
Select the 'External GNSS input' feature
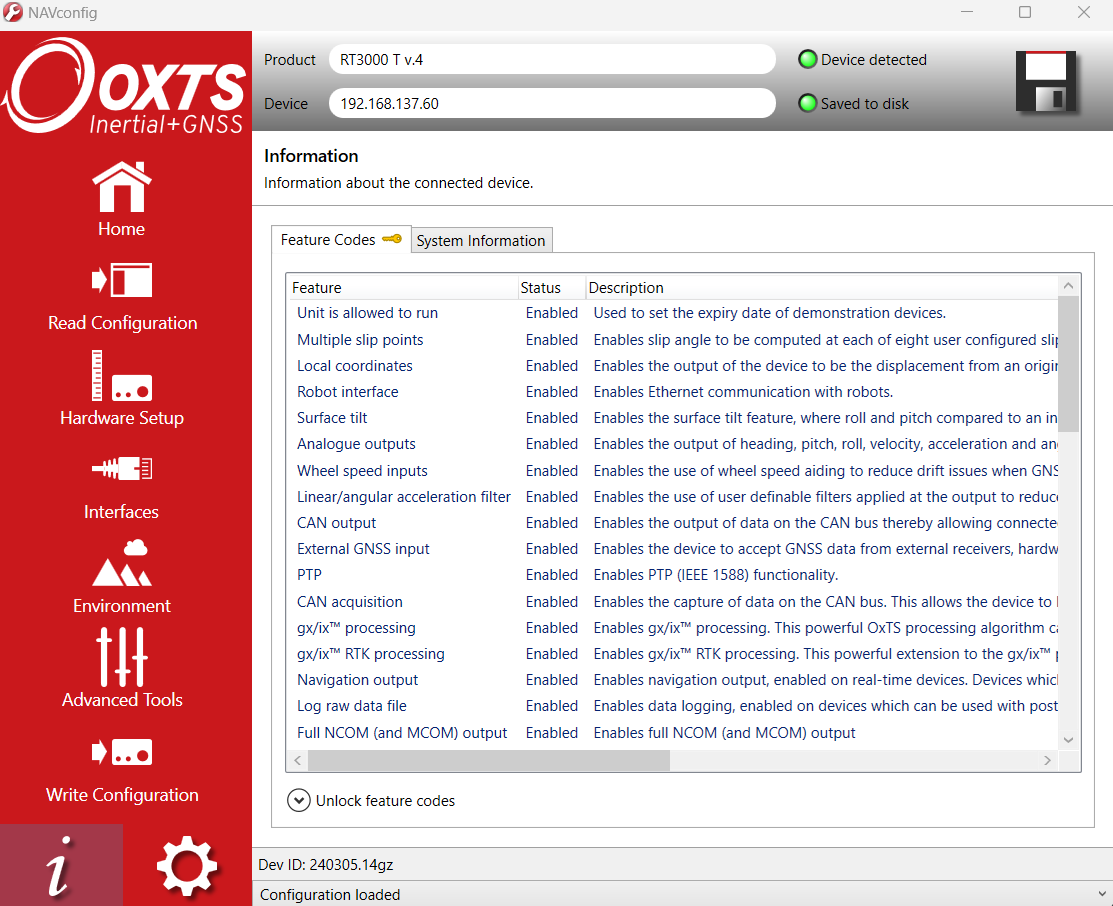coord(363,549)
